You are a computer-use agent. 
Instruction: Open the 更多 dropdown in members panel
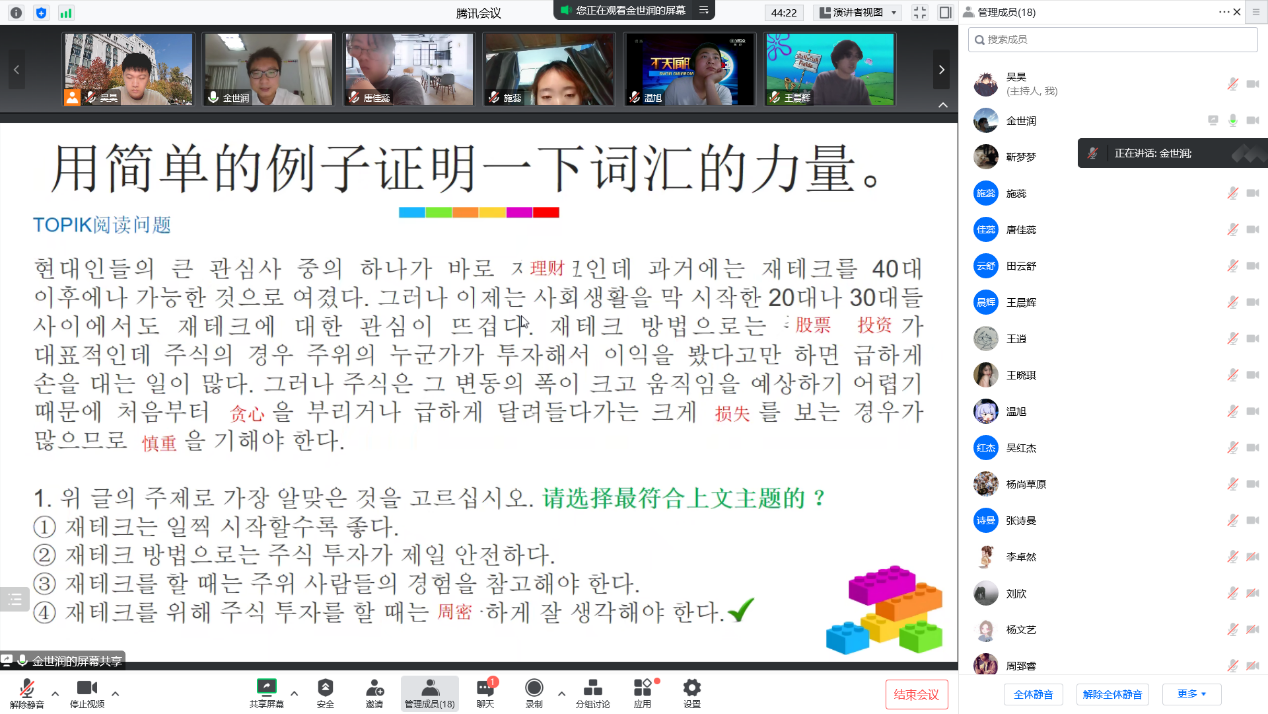click(x=1192, y=694)
